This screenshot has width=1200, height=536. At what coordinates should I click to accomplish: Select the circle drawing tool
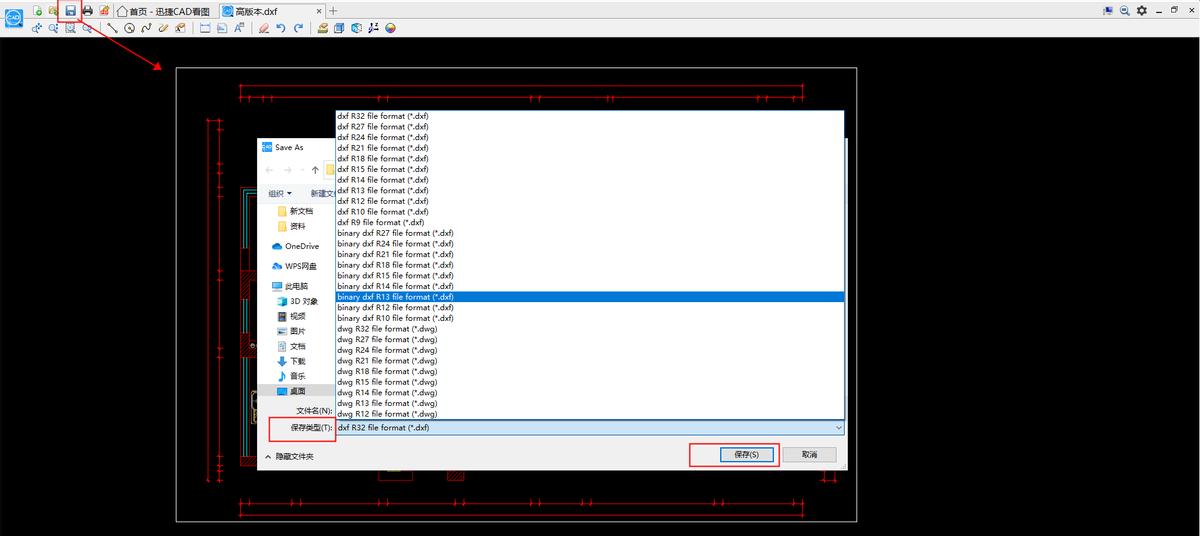click(129, 28)
